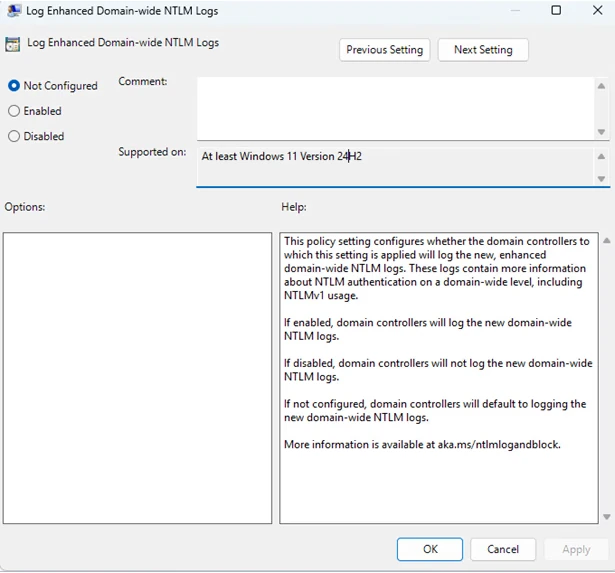This screenshot has width=615, height=573.
Task: Select the Disabled radio button
Action: pos(14,136)
